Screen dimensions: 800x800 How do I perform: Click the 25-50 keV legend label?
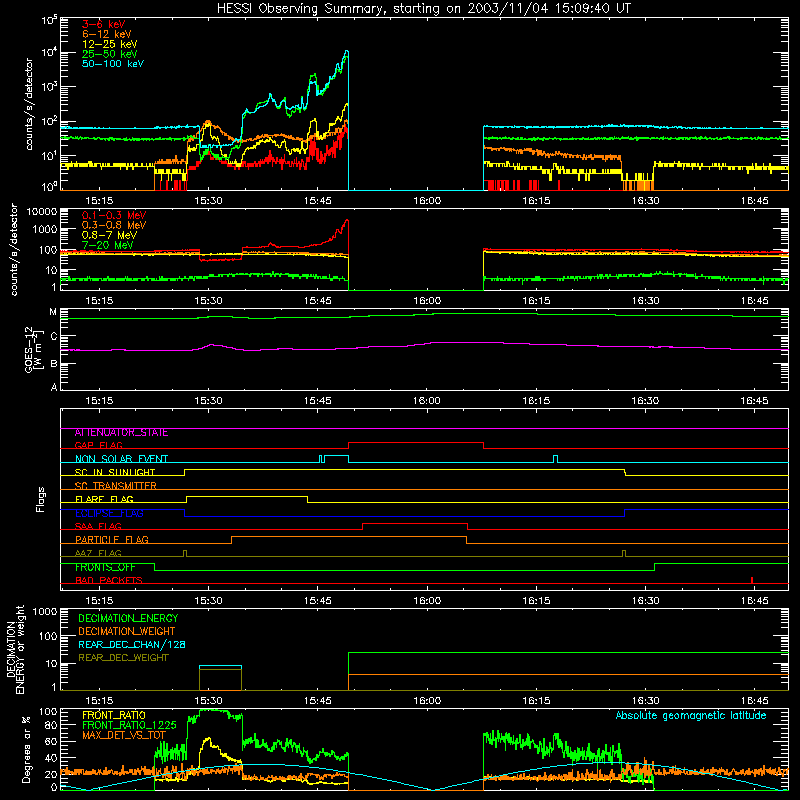coord(110,54)
